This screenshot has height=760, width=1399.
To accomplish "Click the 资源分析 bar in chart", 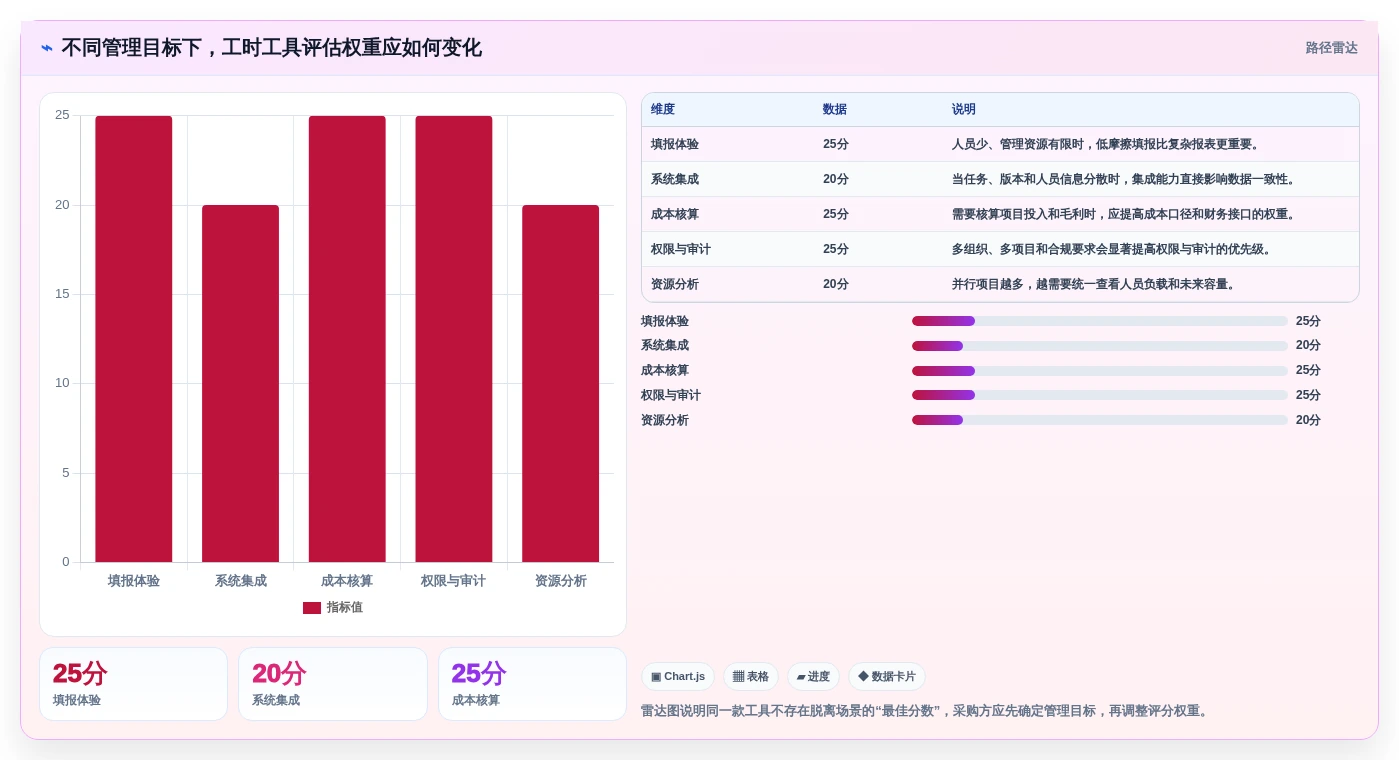I will (560, 384).
